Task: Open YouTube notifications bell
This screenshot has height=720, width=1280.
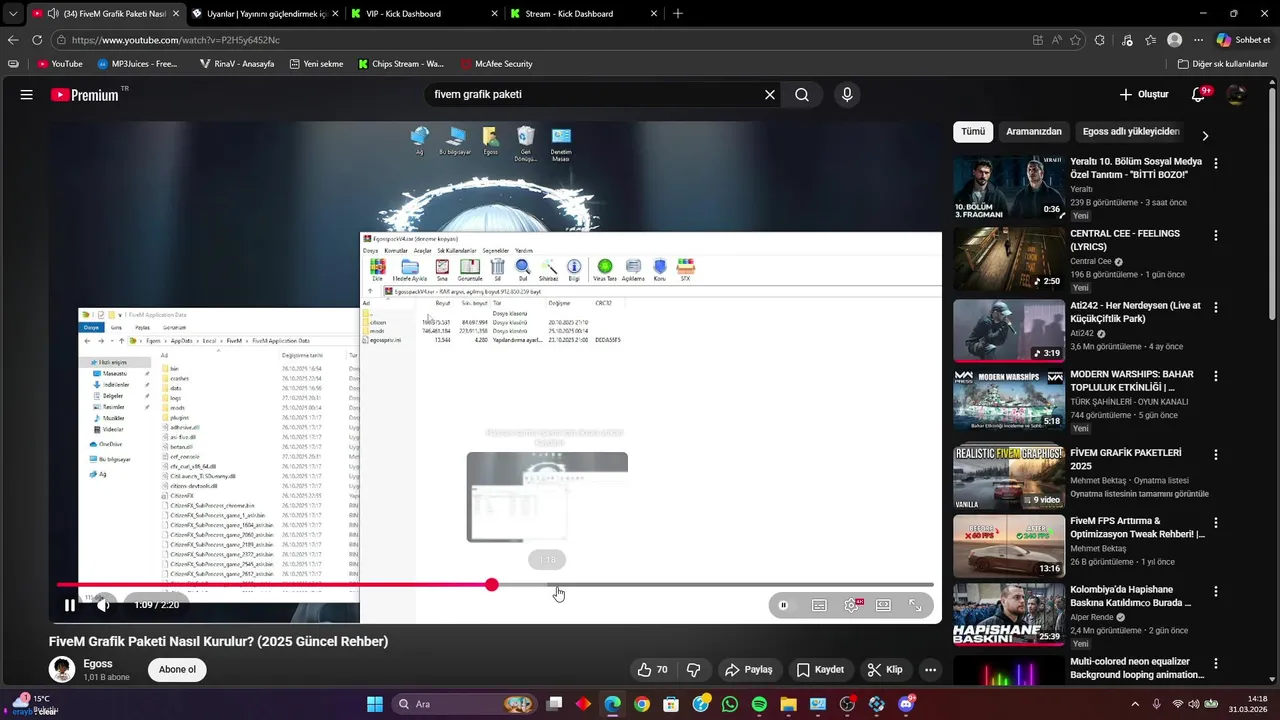Action: coord(1199,95)
